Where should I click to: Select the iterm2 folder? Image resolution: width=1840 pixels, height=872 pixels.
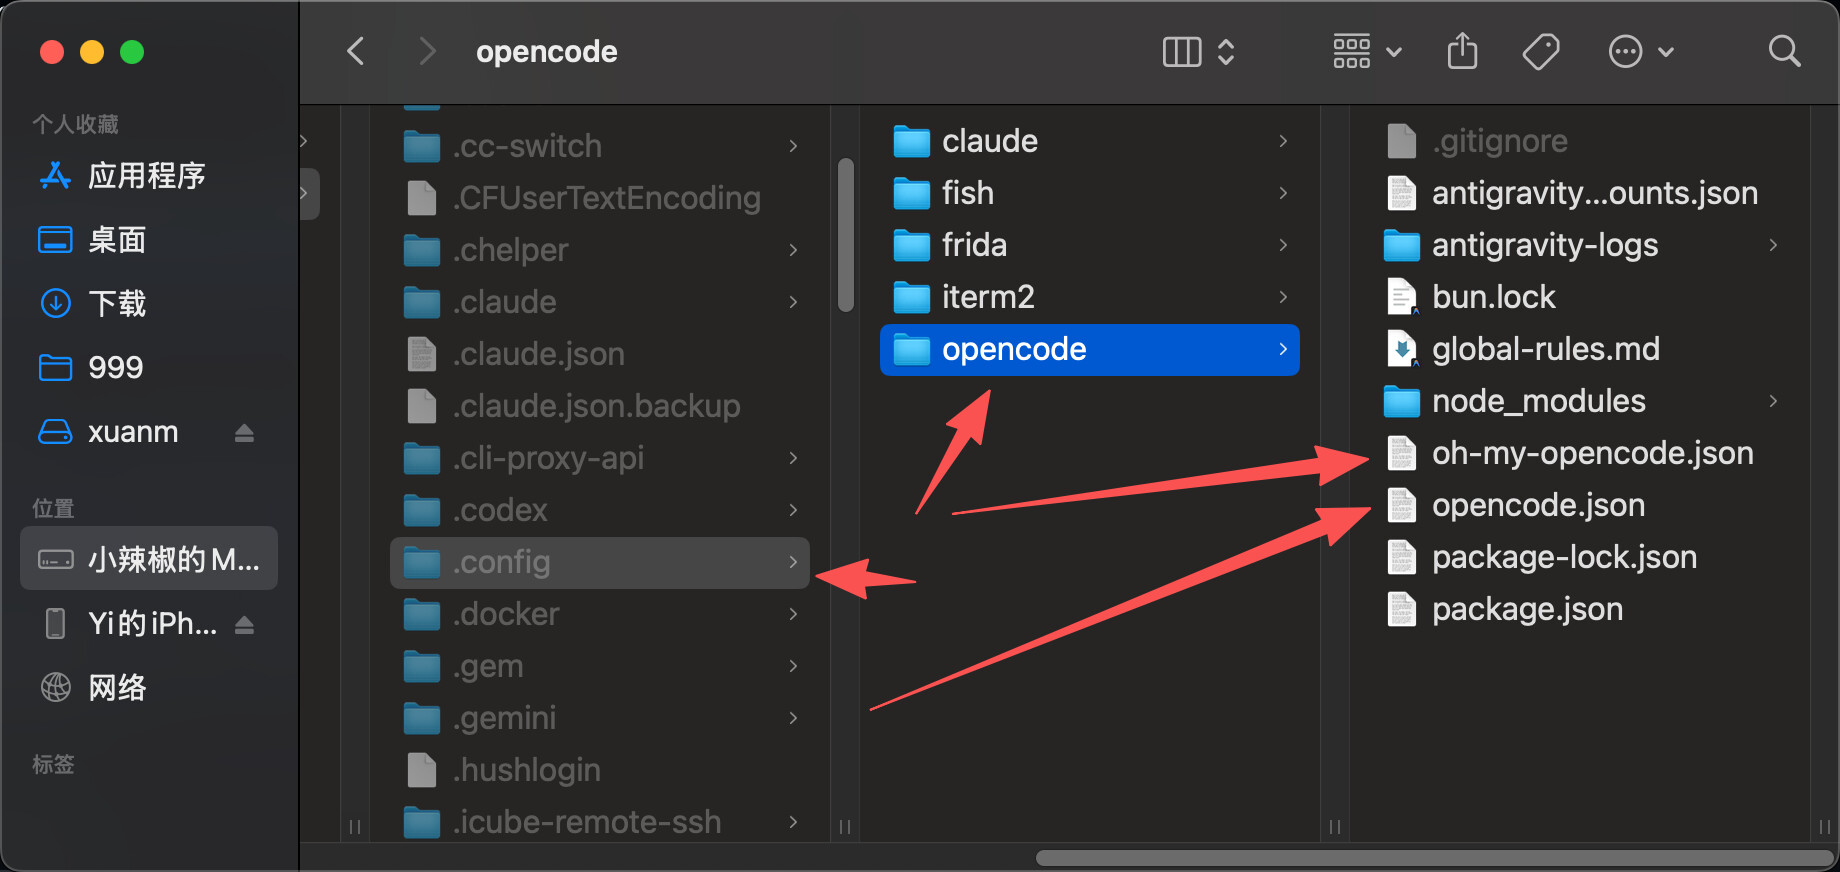point(1090,297)
